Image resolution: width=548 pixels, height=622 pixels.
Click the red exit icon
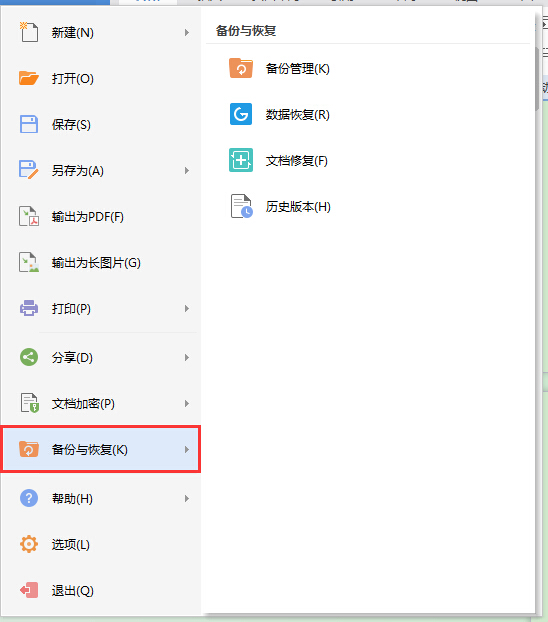[29, 590]
